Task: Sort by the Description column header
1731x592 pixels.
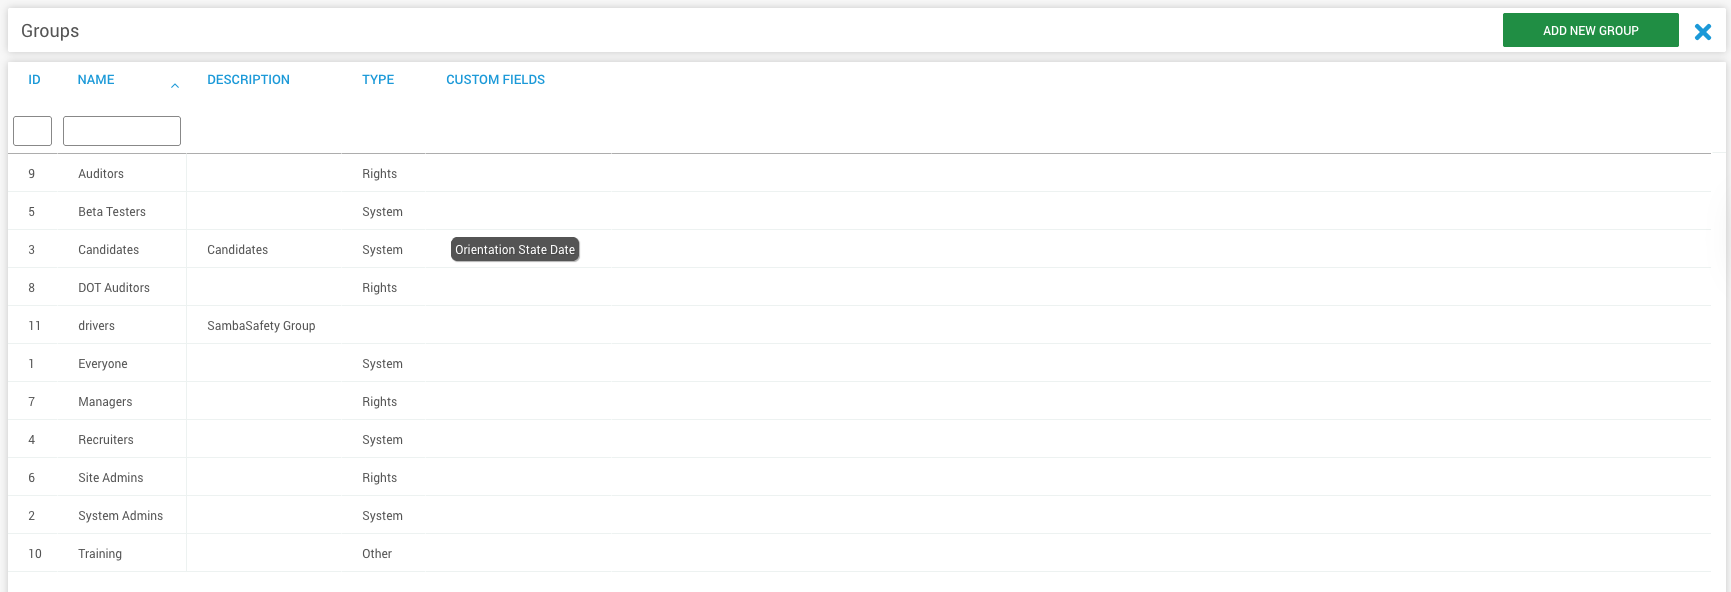Action: [x=248, y=80]
